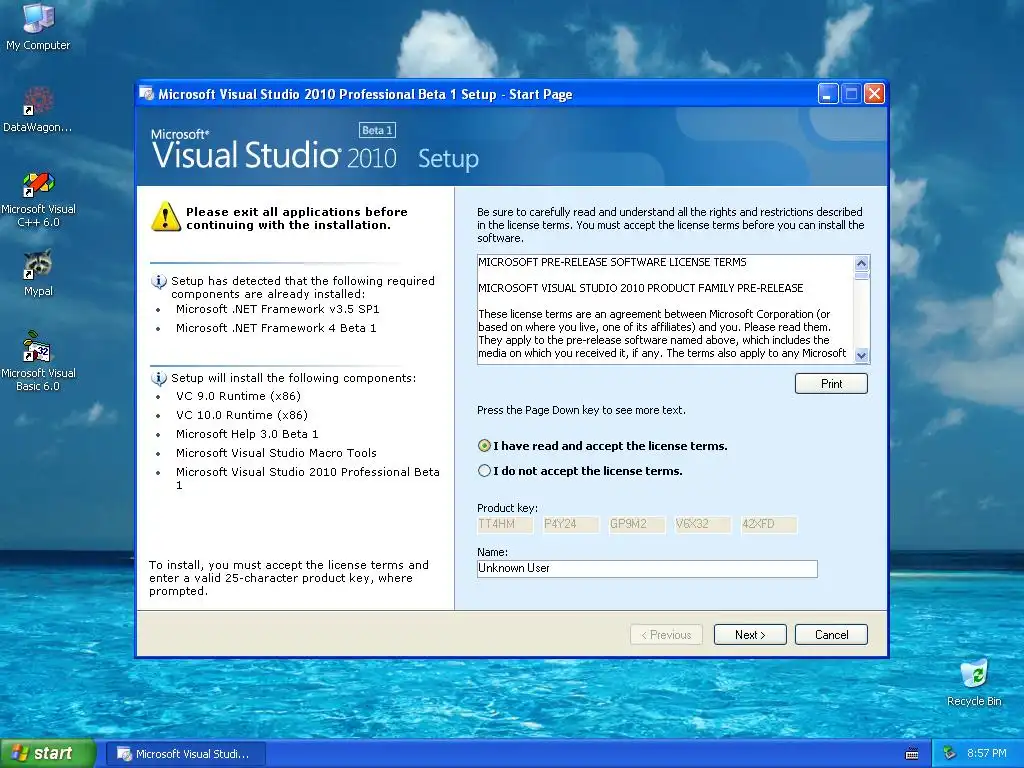Click the 'Microsoft Help 3.0 Beta 1' entry
The width and height of the screenshot is (1024, 768).
pyautogui.click(x=247, y=434)
